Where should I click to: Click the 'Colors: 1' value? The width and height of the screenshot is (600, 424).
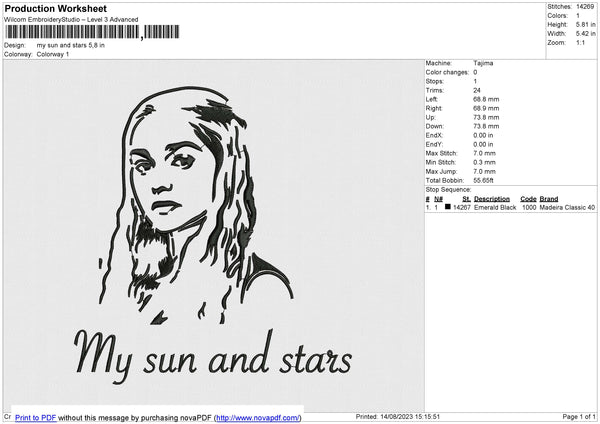pos(578,16)
